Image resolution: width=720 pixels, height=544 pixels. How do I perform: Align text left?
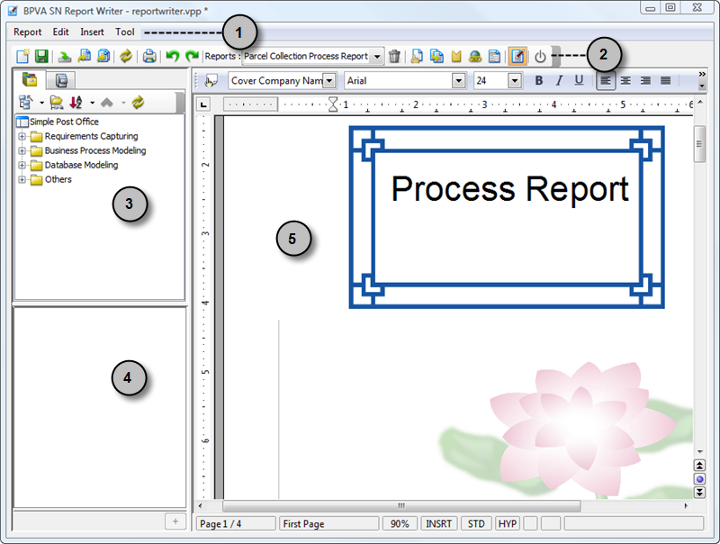click(606, 81)
